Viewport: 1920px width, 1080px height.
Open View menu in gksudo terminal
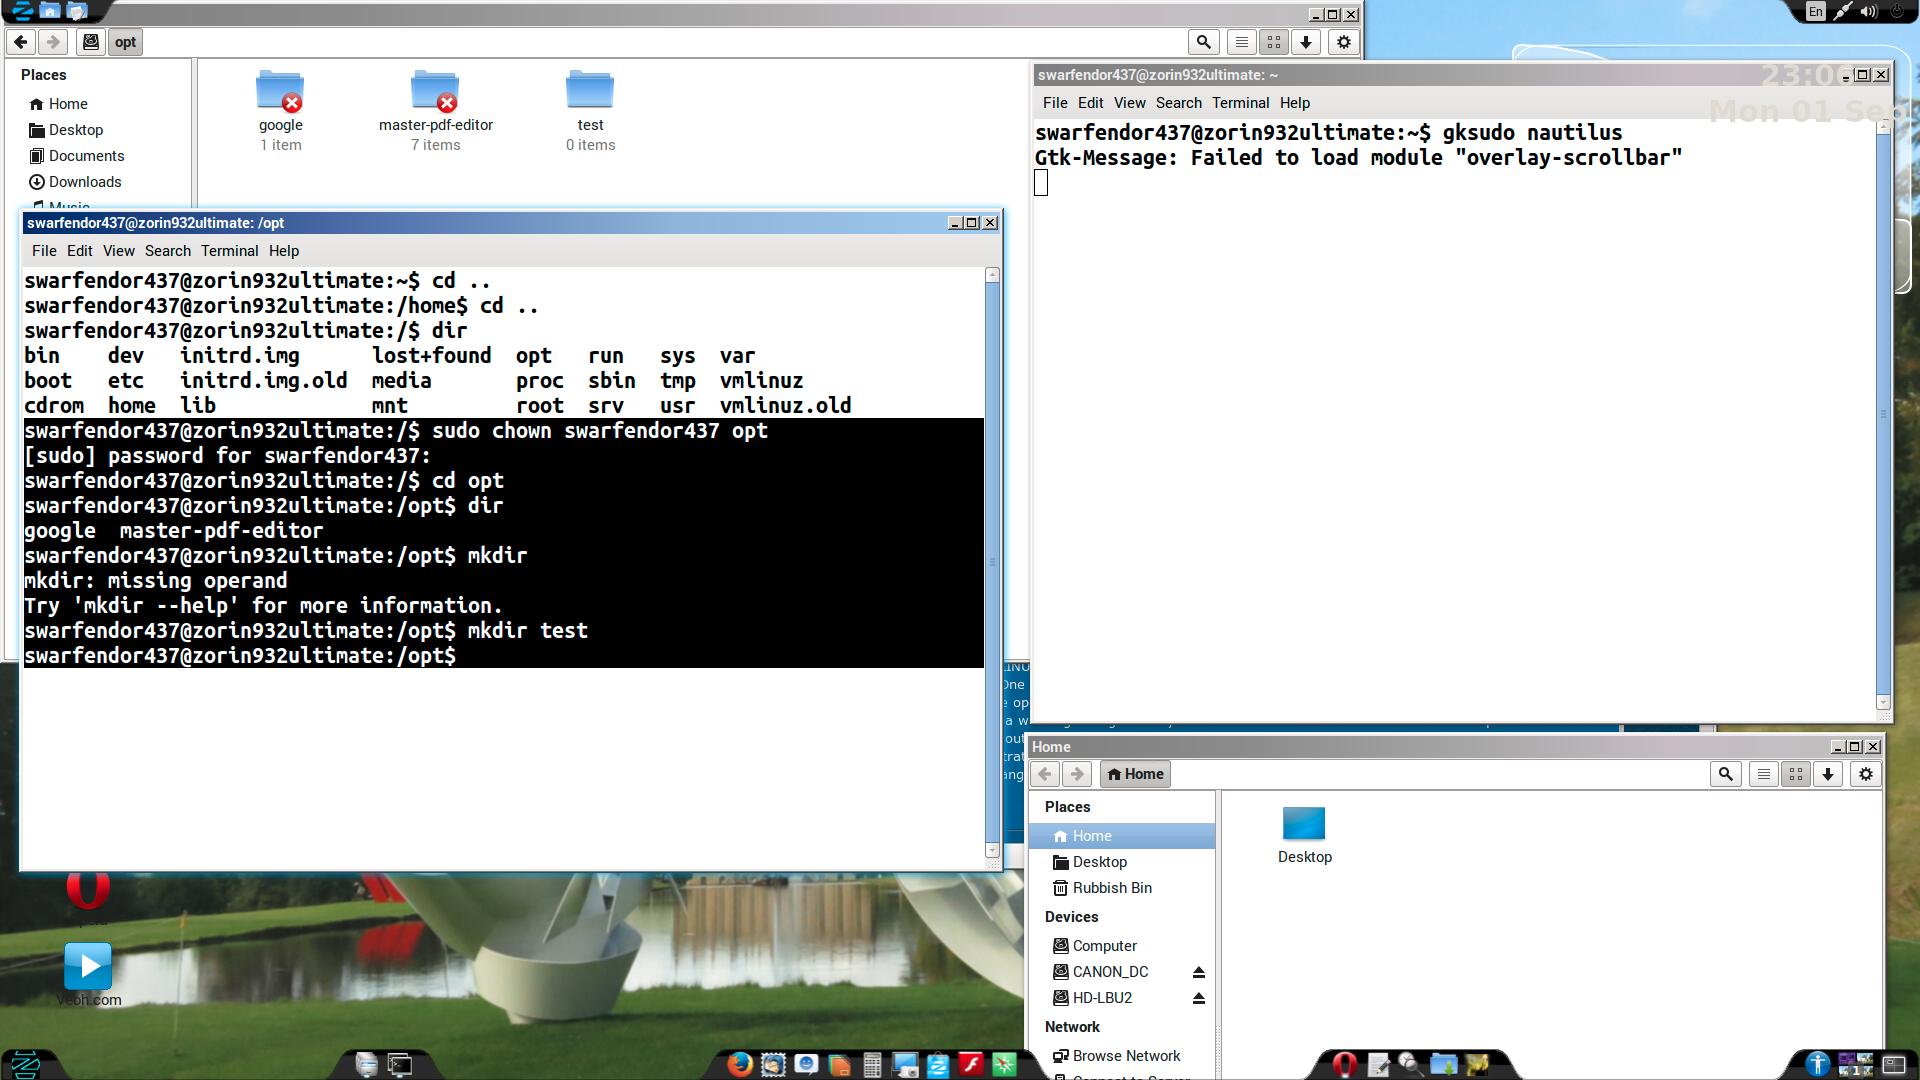(1129, 103)
